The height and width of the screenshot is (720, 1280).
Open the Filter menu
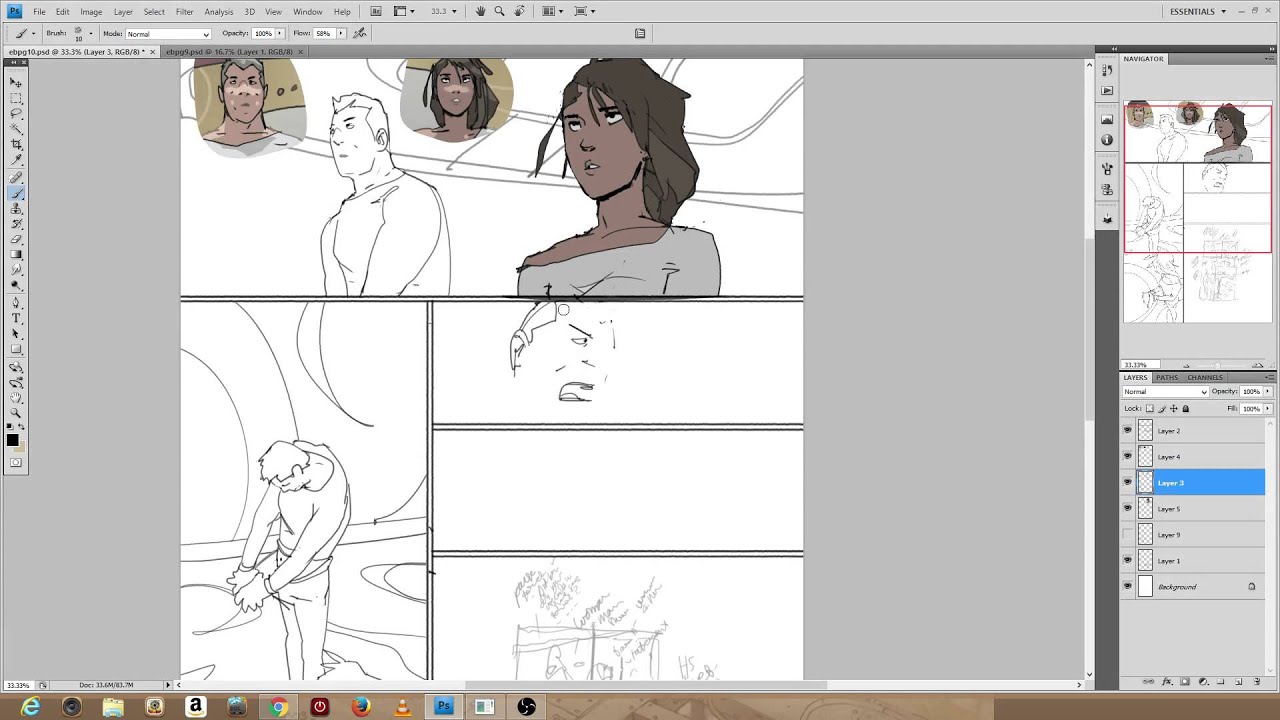(x=184, y=11)
